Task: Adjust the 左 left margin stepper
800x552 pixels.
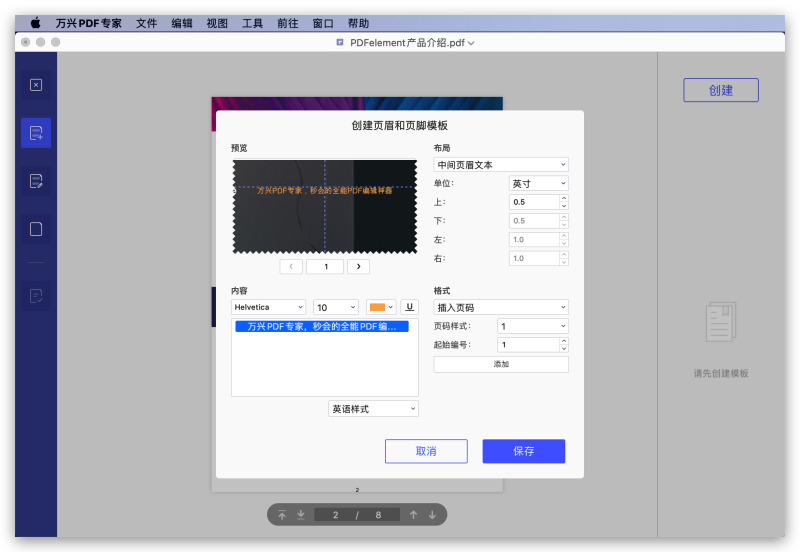Action: (564, 239)
